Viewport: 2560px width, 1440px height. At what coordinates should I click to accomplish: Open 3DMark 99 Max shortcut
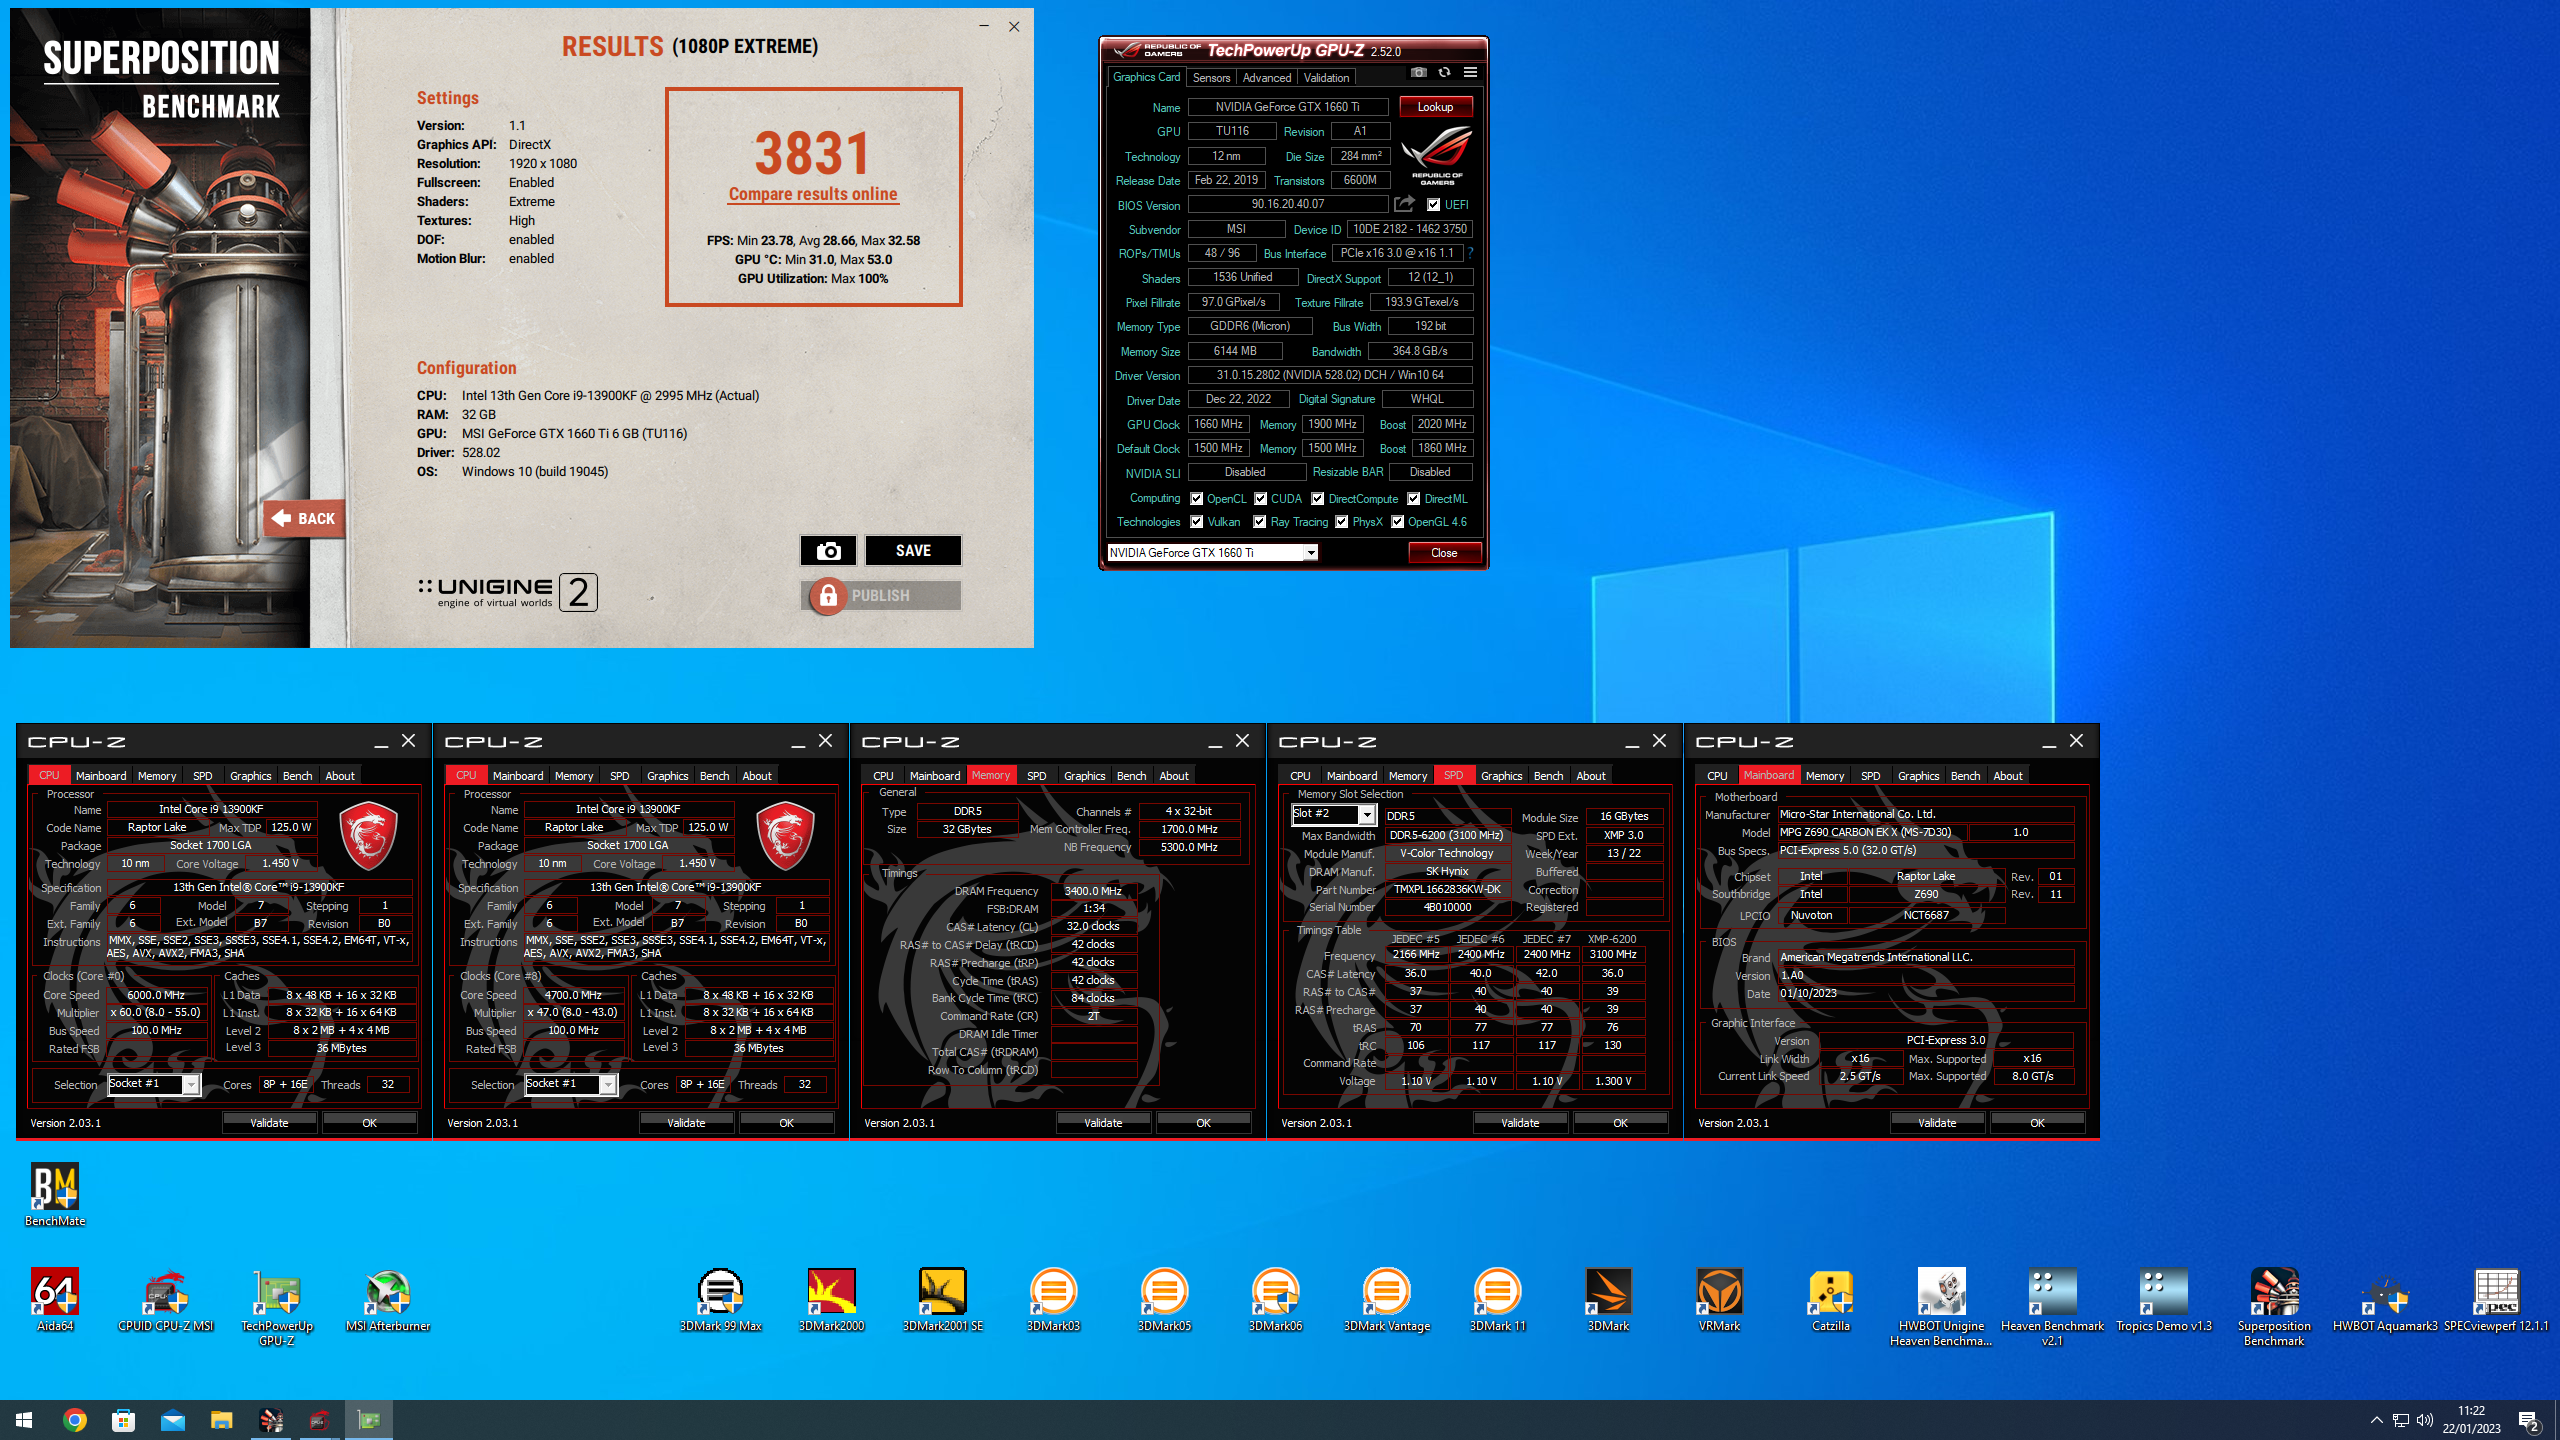(720, 1299)
